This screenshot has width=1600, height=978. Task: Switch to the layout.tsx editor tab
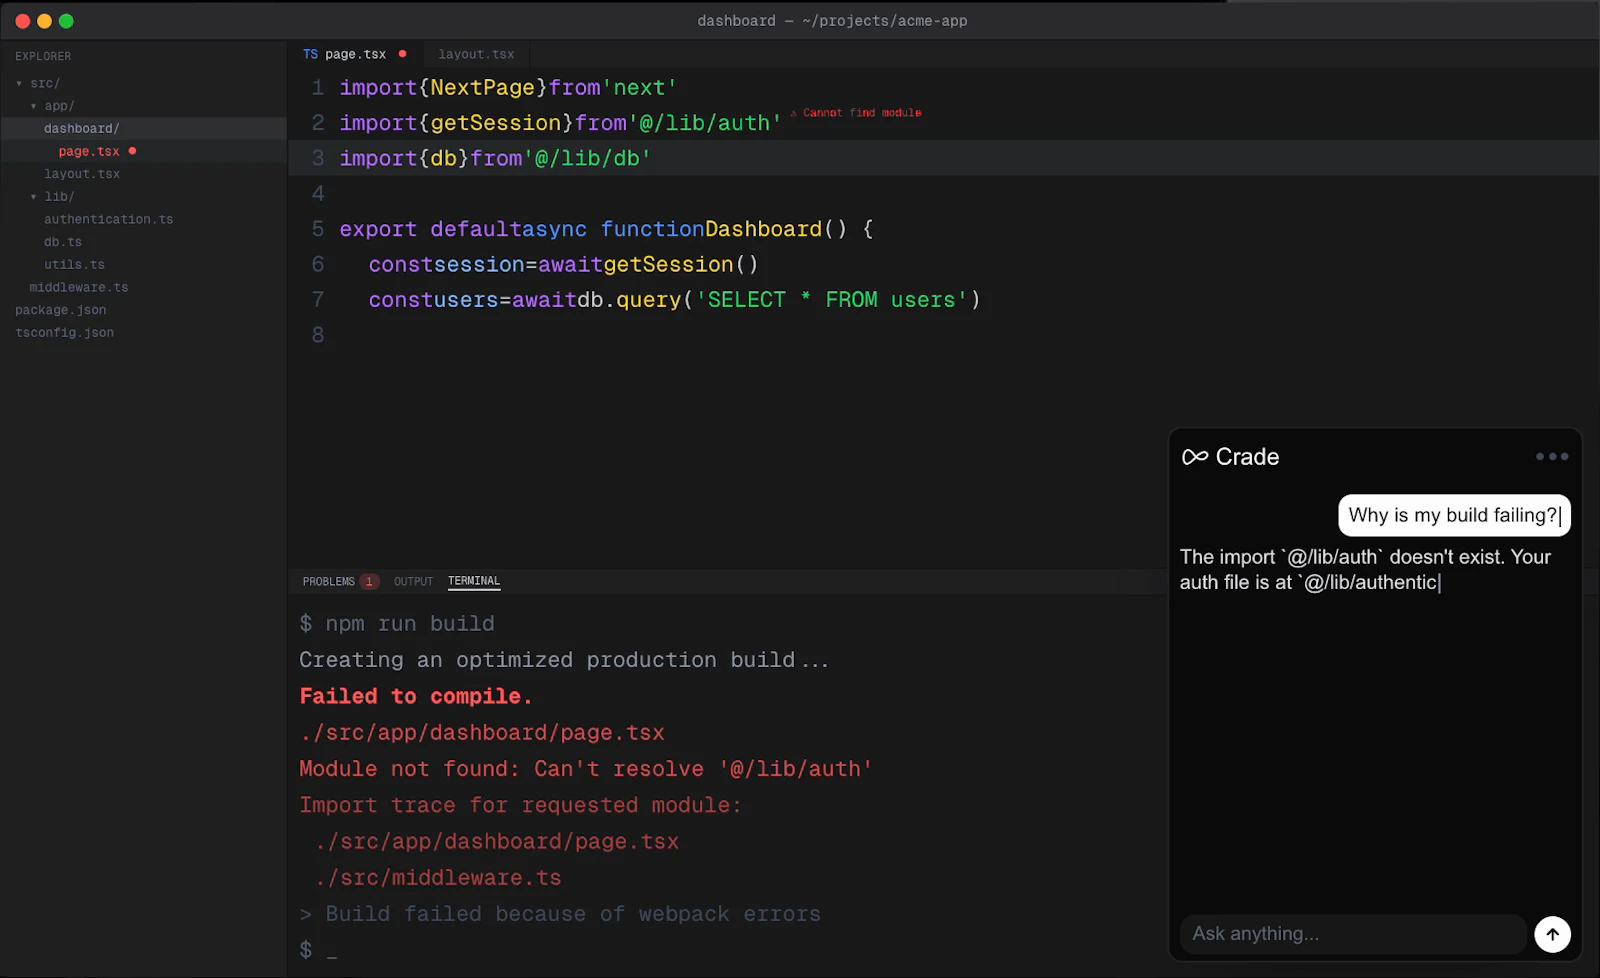tap(476, 54)
